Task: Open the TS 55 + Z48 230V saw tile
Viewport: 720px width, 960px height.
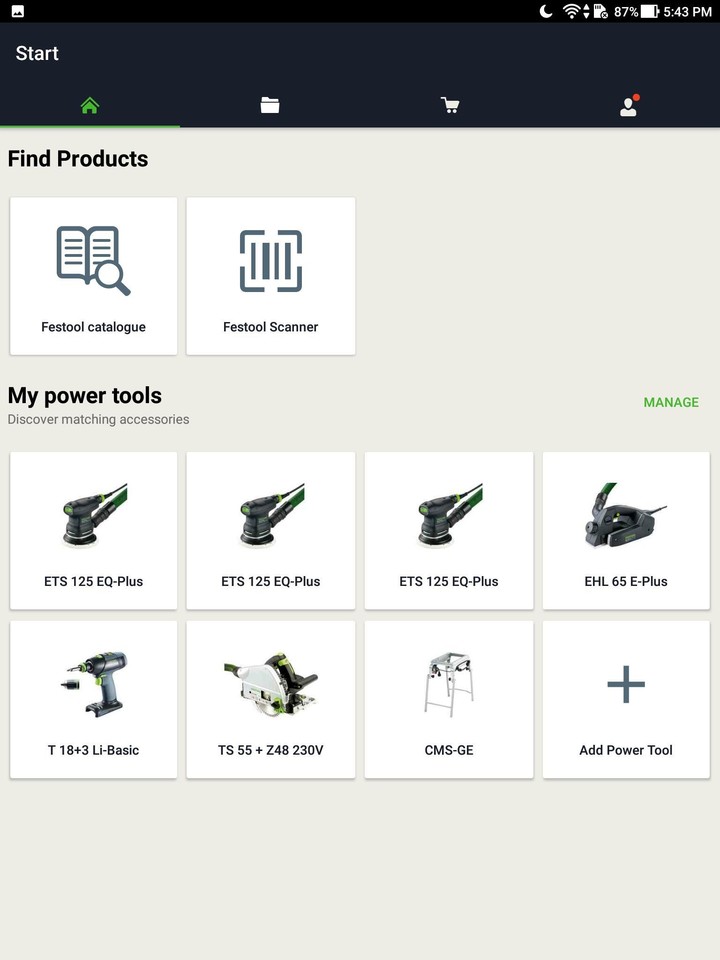Action: (271, 699)
